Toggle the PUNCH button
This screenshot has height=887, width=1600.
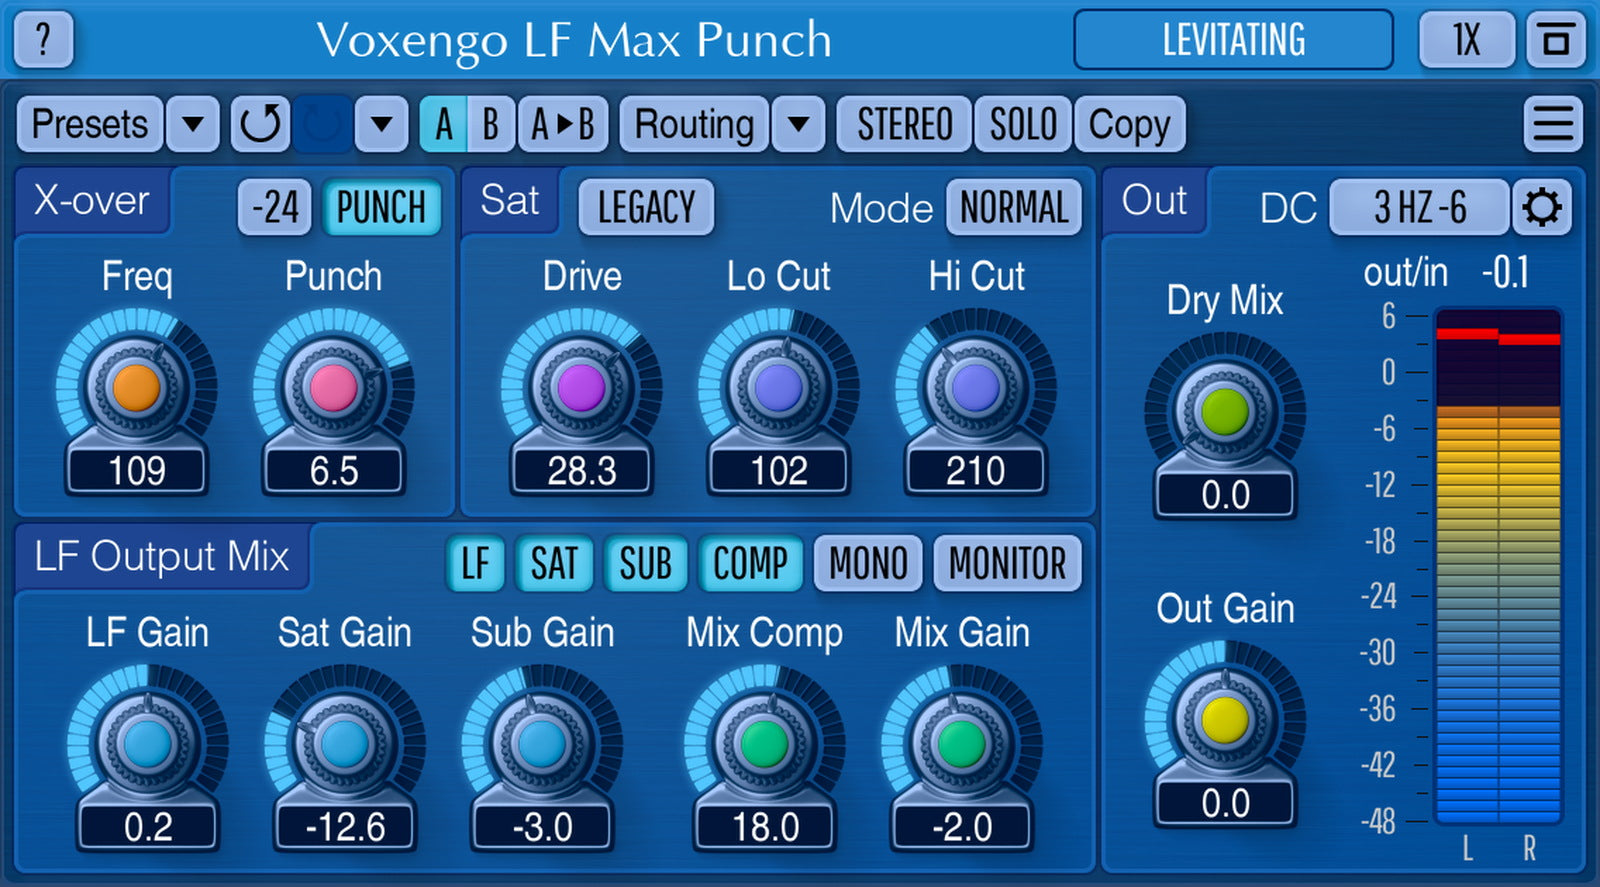(x=381, y=208)
